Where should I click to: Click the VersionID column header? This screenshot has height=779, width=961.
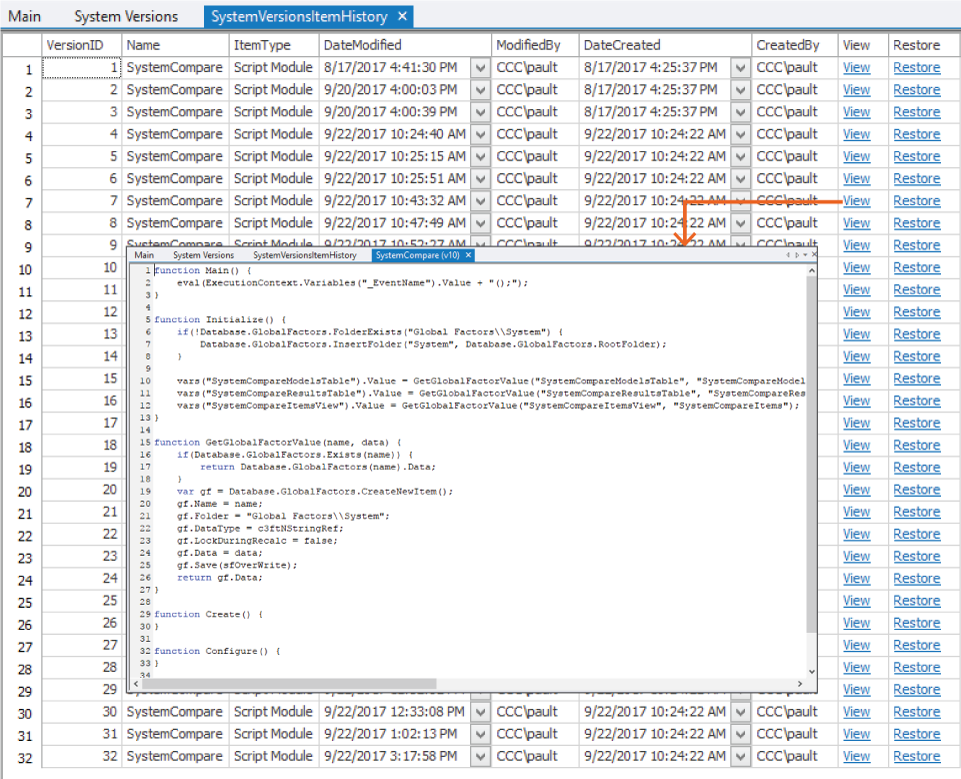[x=82, y=45]
